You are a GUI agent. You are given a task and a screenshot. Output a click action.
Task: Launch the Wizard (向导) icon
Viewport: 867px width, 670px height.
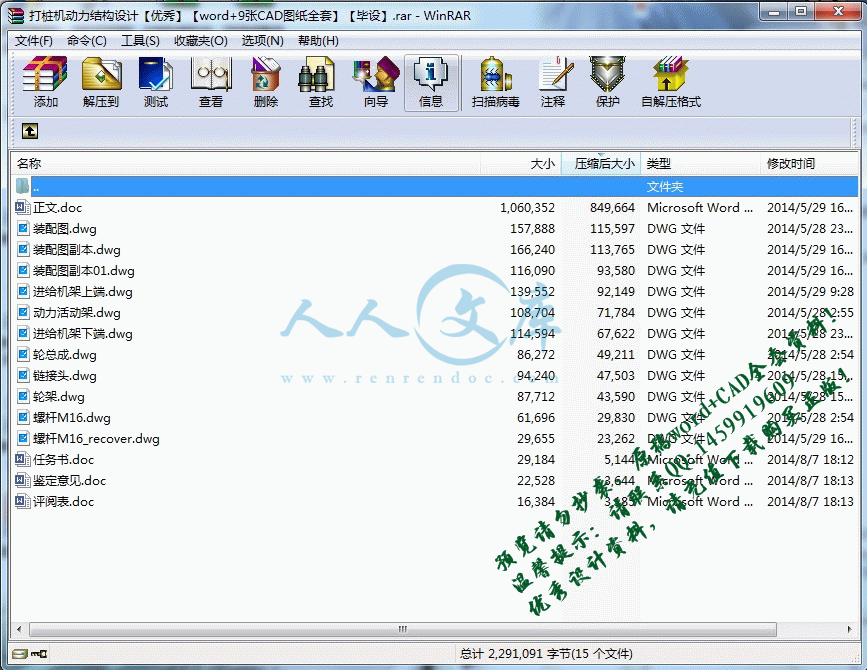coord(376,82)
